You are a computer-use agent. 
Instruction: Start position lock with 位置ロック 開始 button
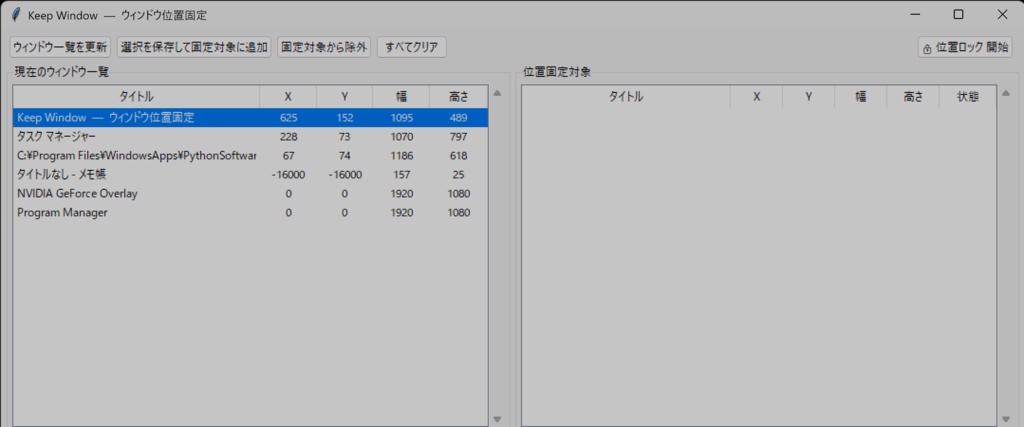pyautogui.click(x=965, y=48)
